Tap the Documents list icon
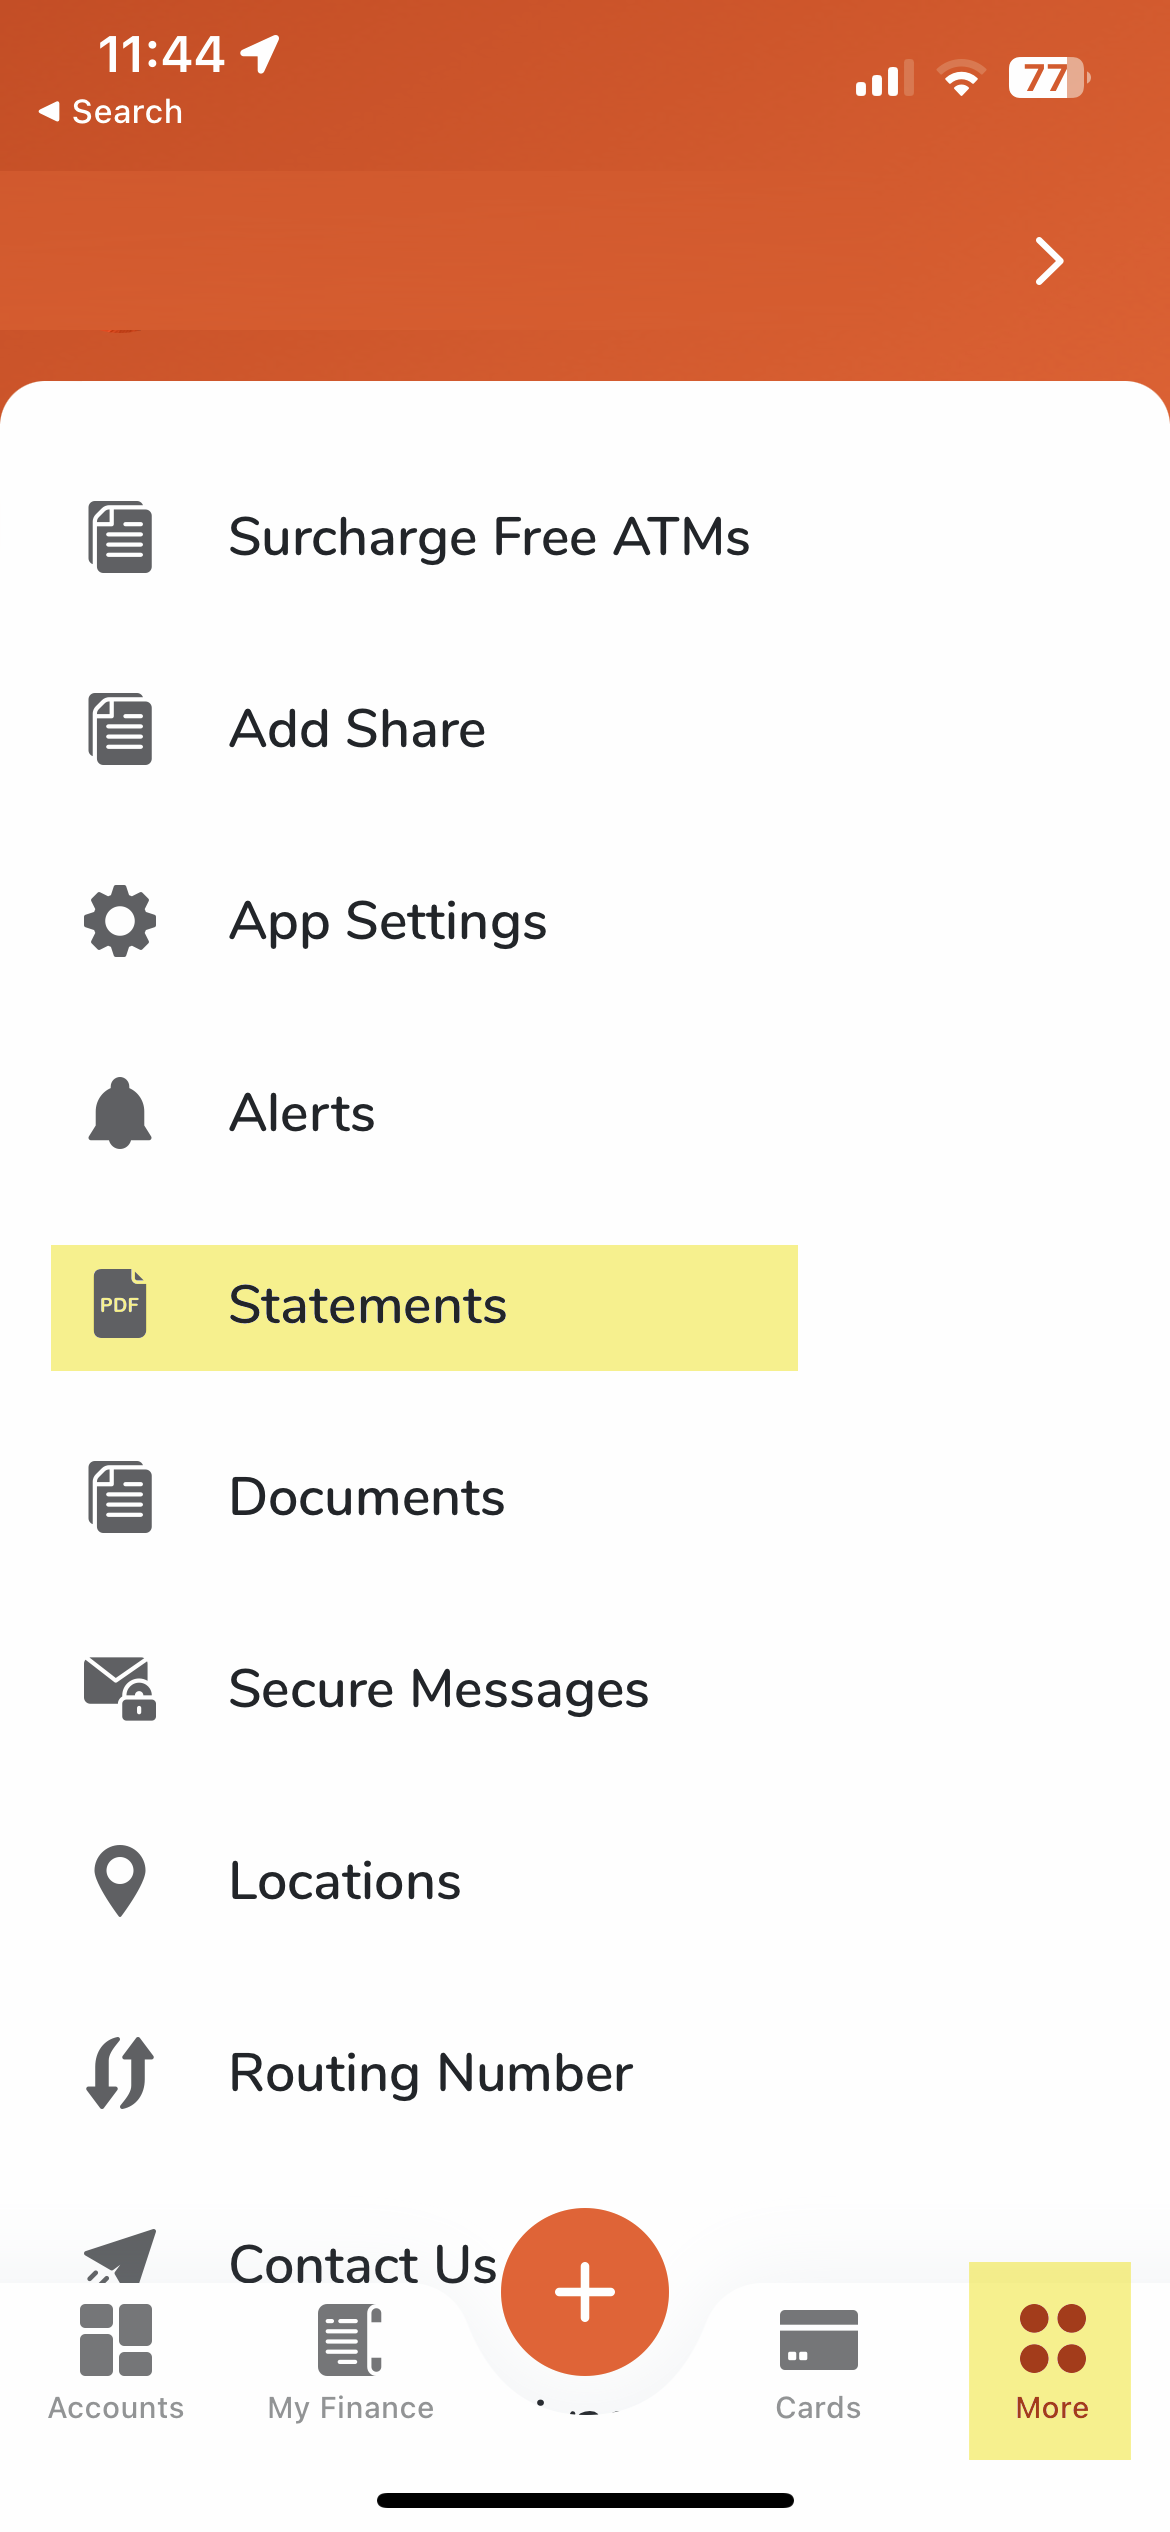Viewport: 1170px width, 2532px height. point(120,1497)
